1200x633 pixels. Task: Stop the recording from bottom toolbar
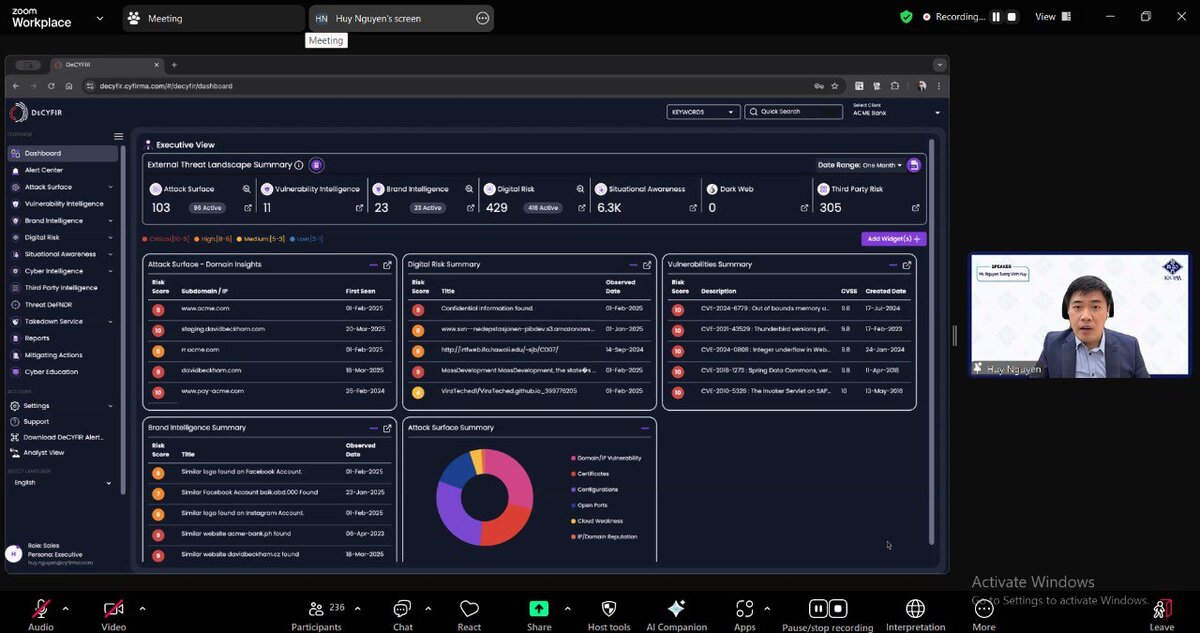tap(838, 608)
